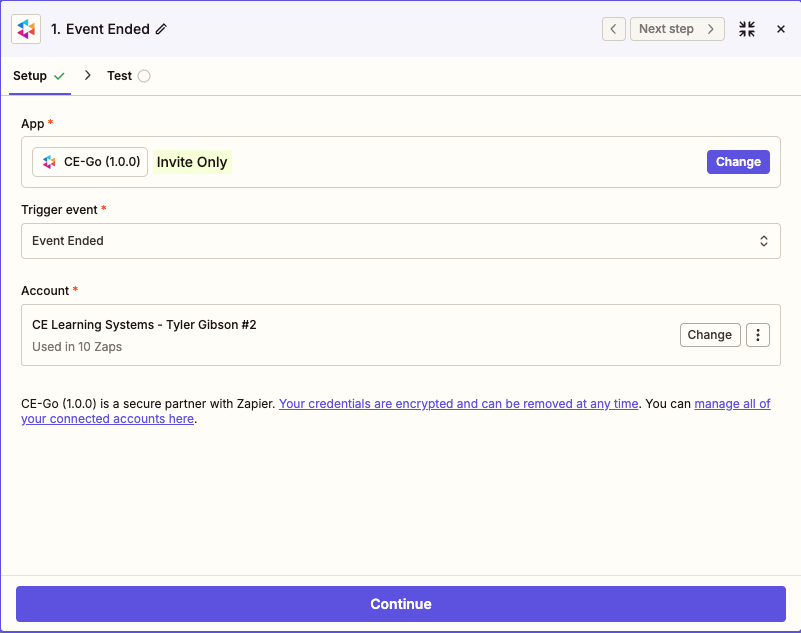Viewport: 801px width, 633px height.
Task: Select the CE-Go (1.0.0) app chip
Action: point(90,162)
